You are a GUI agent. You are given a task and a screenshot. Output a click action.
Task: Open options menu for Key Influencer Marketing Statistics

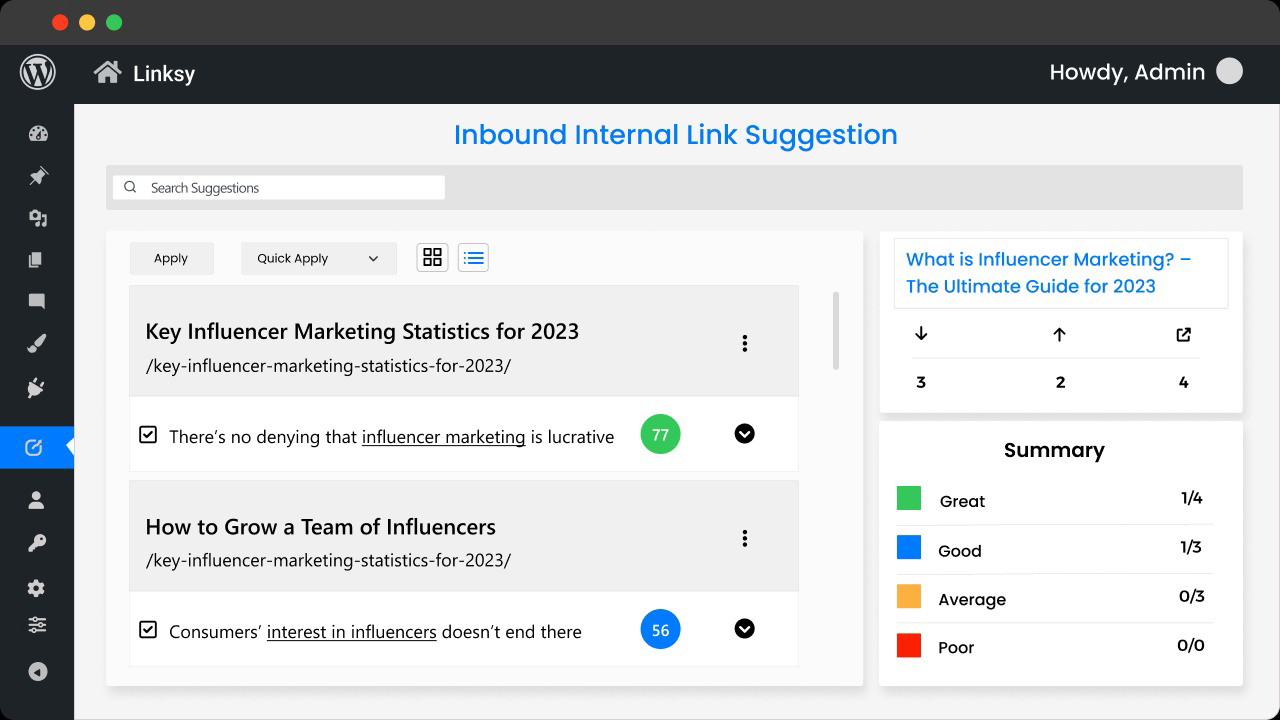(x=744, y=343)
